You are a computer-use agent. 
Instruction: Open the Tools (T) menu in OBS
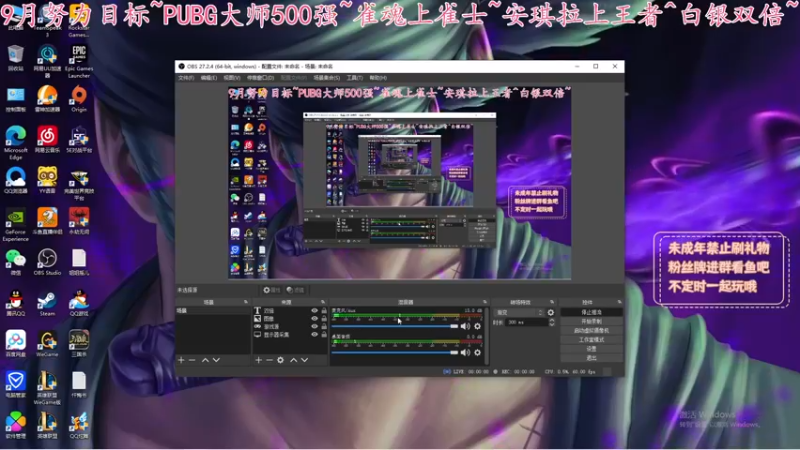[355, 78]
